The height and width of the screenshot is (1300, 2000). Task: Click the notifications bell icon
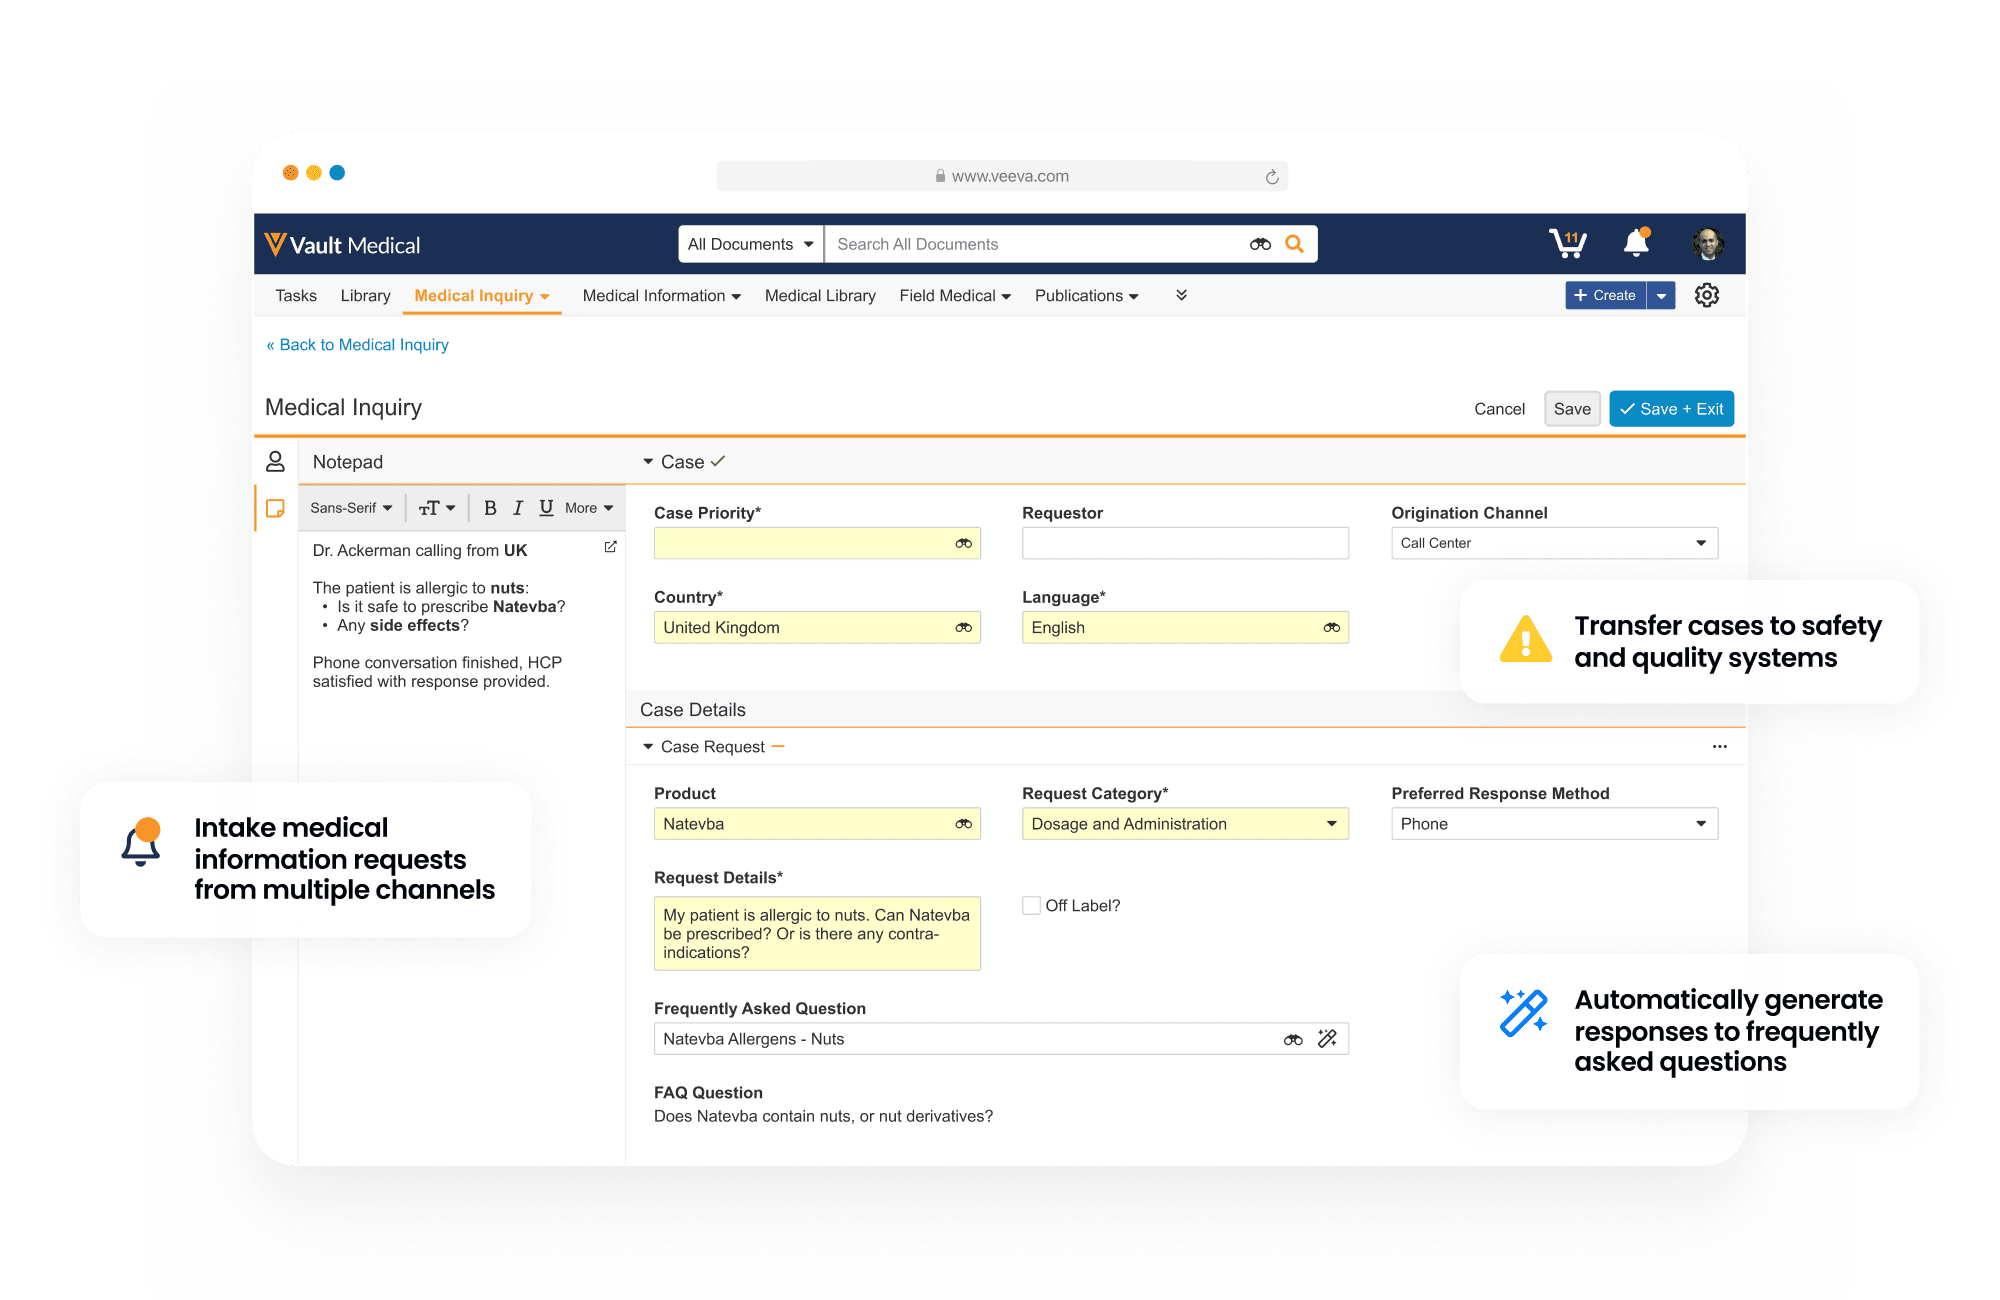click(1636, 243)
